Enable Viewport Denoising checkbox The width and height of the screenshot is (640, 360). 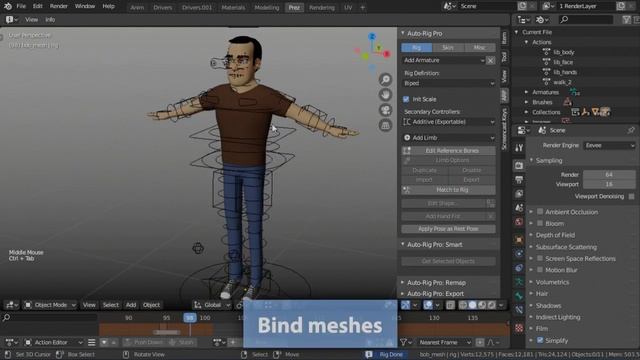click(631, 196)
